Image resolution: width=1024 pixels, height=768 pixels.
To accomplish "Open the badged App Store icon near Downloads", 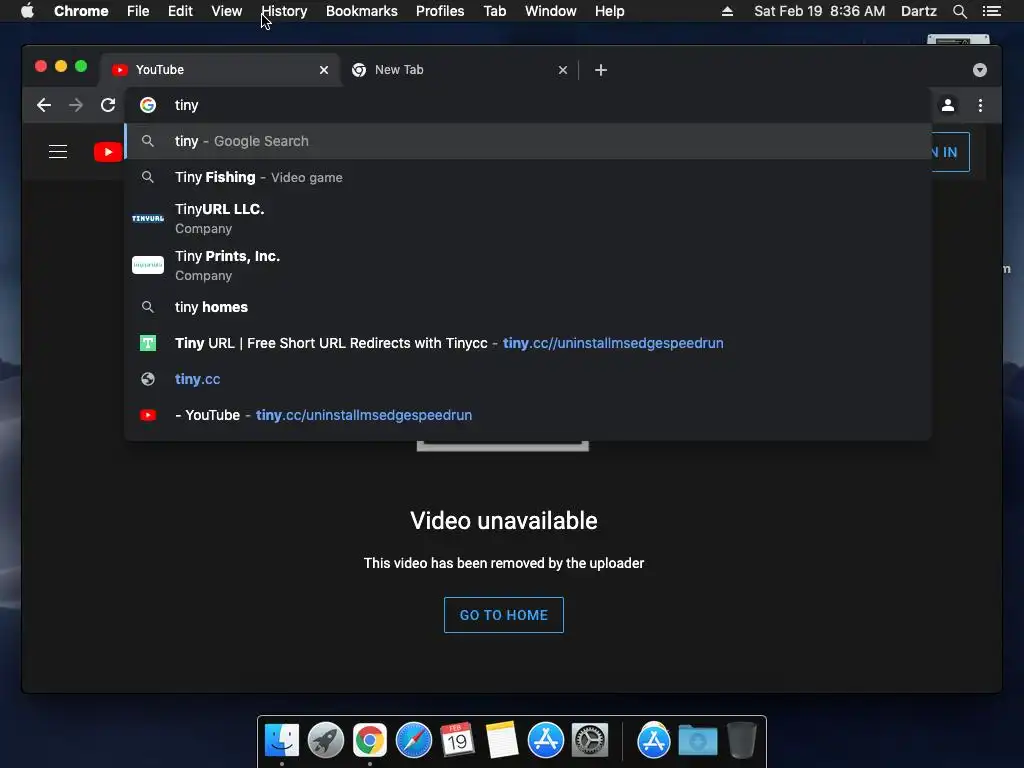I will pyautogui.click(x=654, y=741).
